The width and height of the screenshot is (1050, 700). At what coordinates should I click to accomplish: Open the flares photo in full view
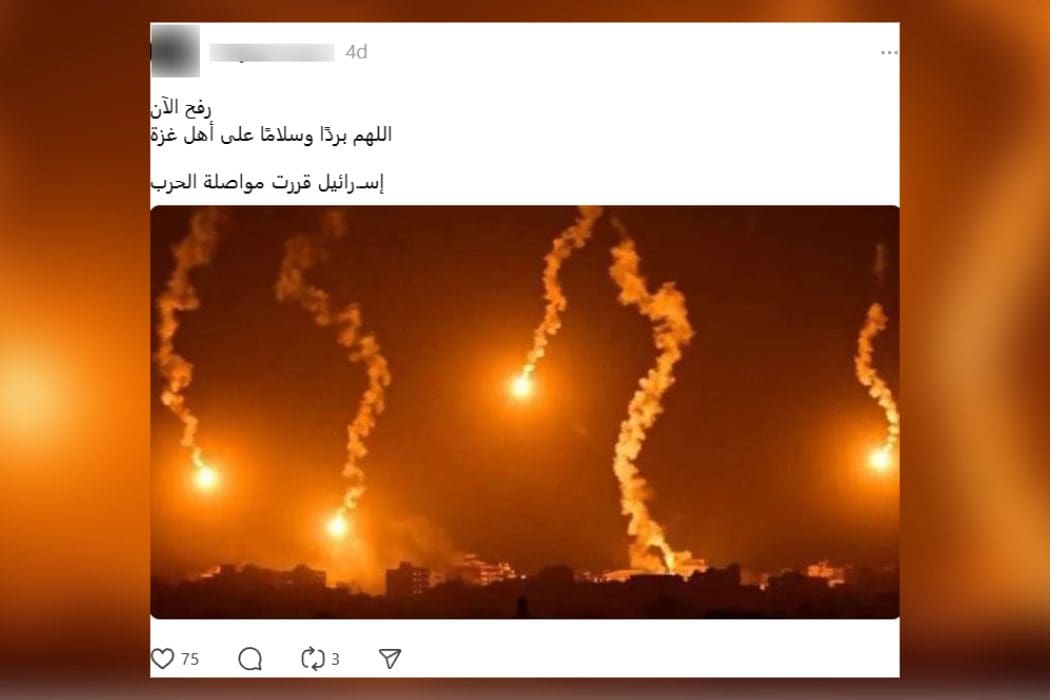coord(525,412)
